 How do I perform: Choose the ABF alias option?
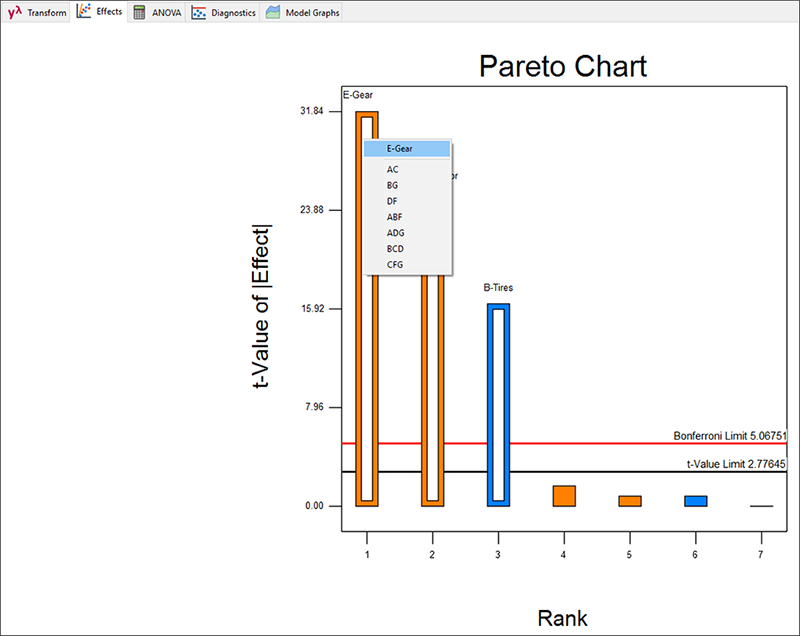pyautogui.click(x=394, y=217)
